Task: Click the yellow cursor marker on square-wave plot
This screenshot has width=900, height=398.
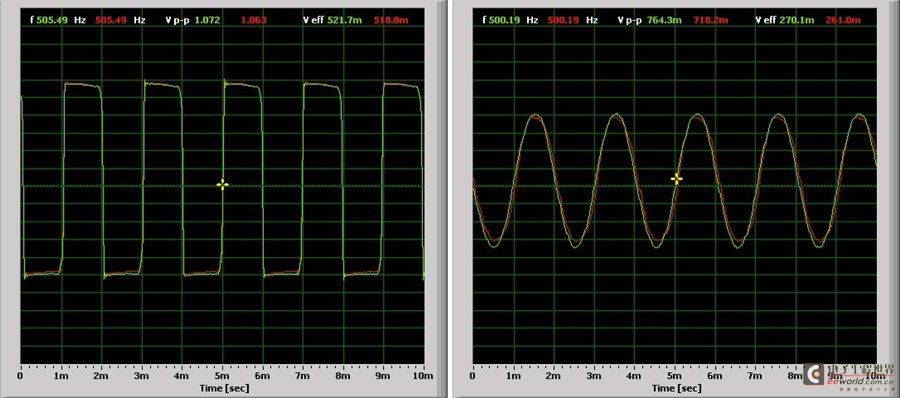Action: [223, 184]
